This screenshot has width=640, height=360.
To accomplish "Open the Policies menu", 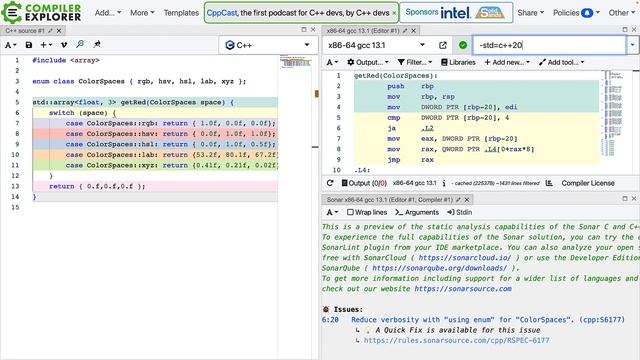I will pyautogui.click(x=566, y=13).
